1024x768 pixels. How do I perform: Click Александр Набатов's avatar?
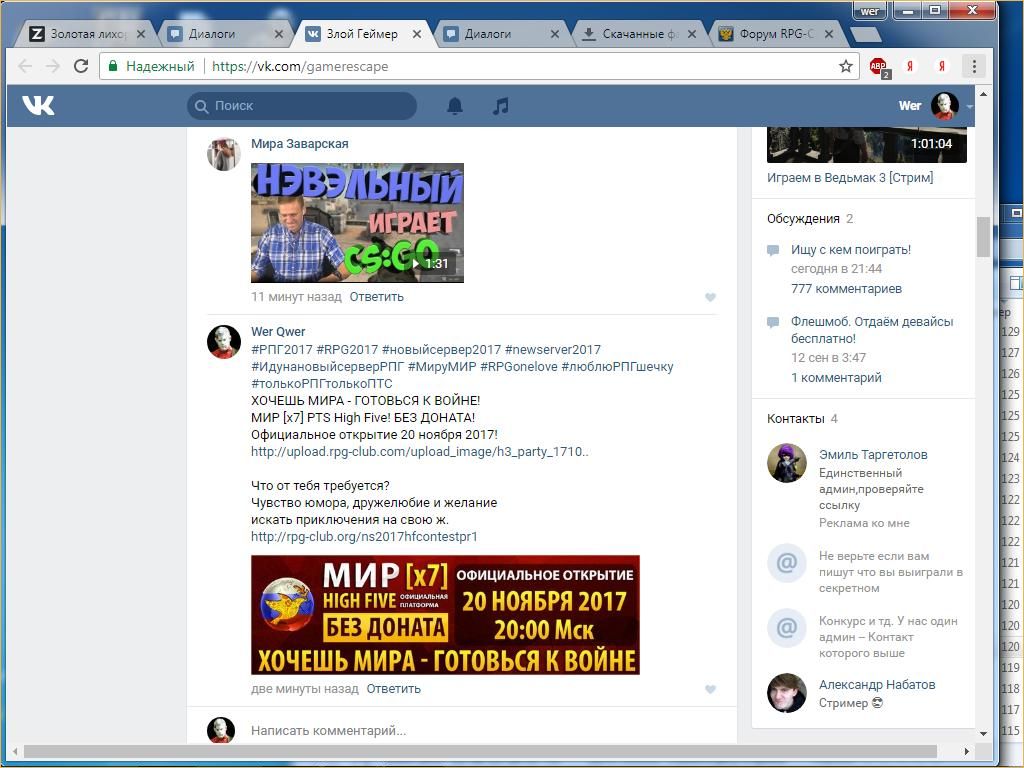pyautogui.click(x=786, y=693)
